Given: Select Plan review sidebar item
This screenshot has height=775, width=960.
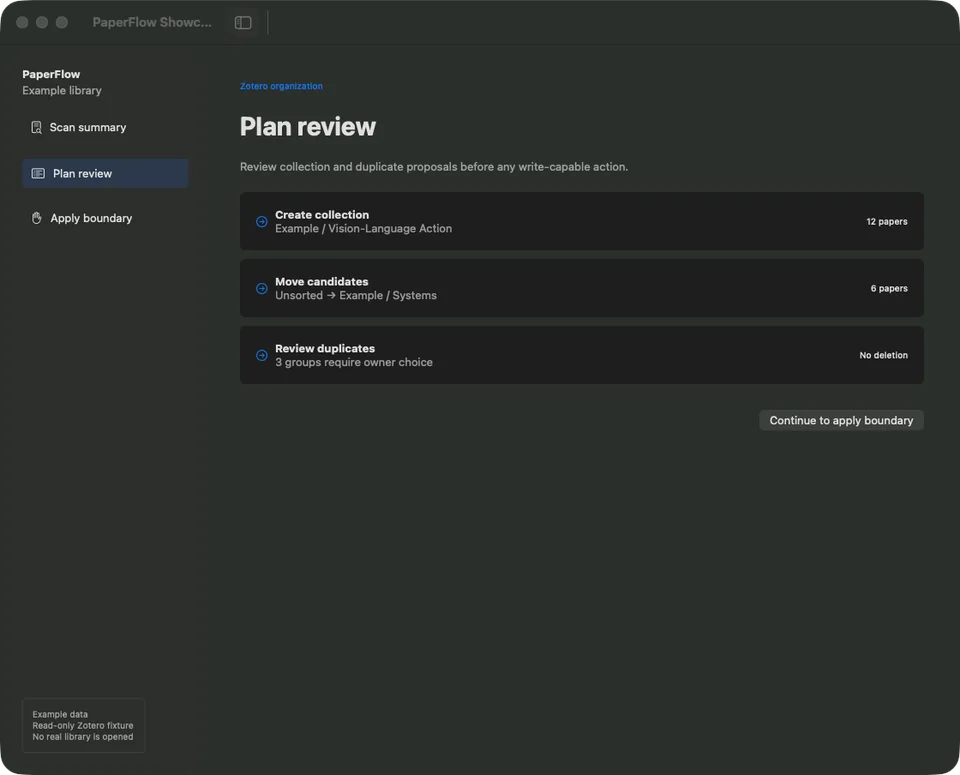Looking at the screenshot, I should pyautogui.click(x=105, y=173).
